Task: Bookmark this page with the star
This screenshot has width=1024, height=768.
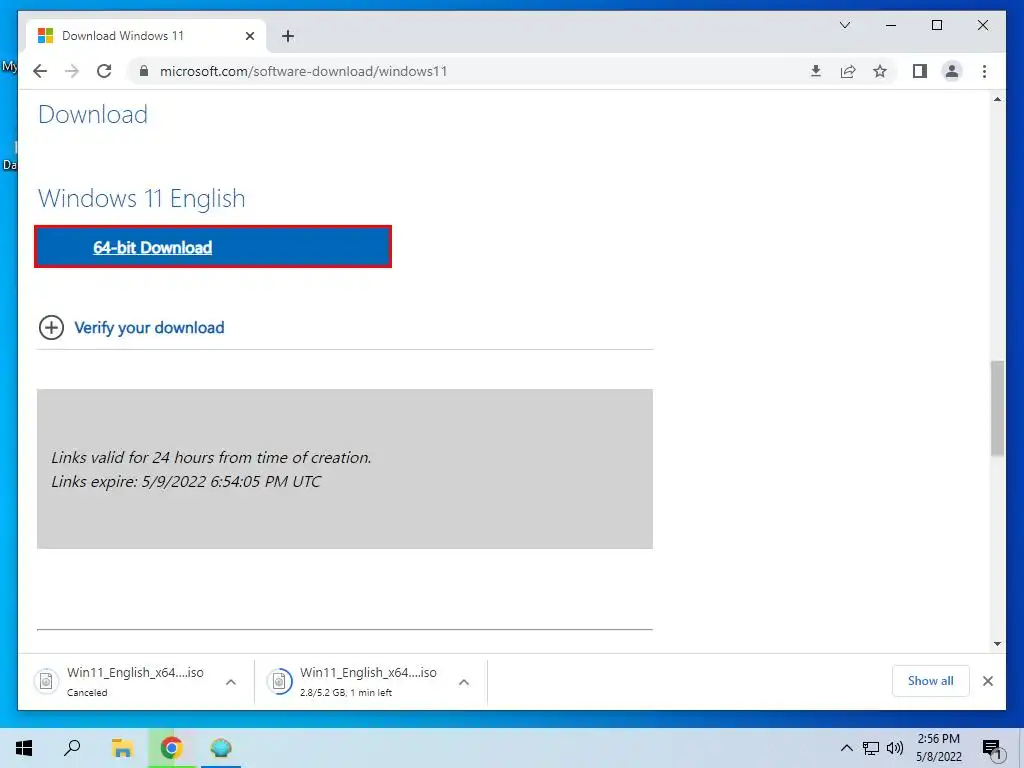Action: point(880,71)
